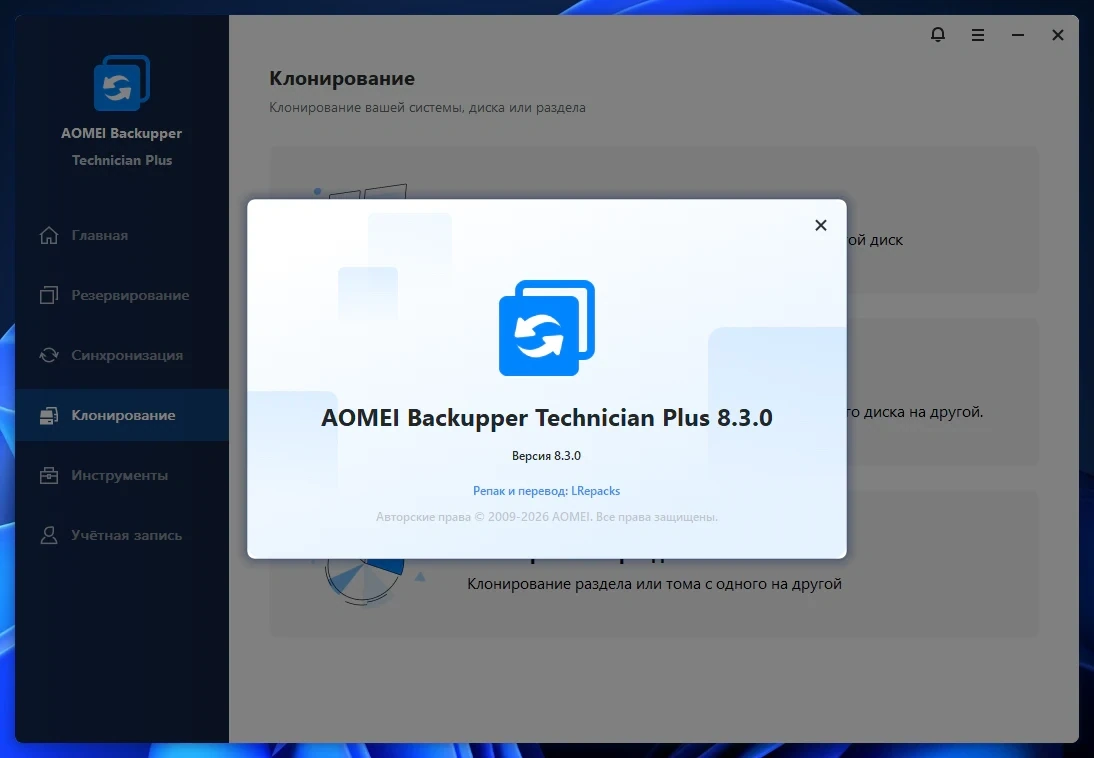Image resolution: width=1094 pixels, height=758 pixels.
Task: Click the AOMEI Backupper Technician Plus 8.3.0 title
Action: coord(546,417)
